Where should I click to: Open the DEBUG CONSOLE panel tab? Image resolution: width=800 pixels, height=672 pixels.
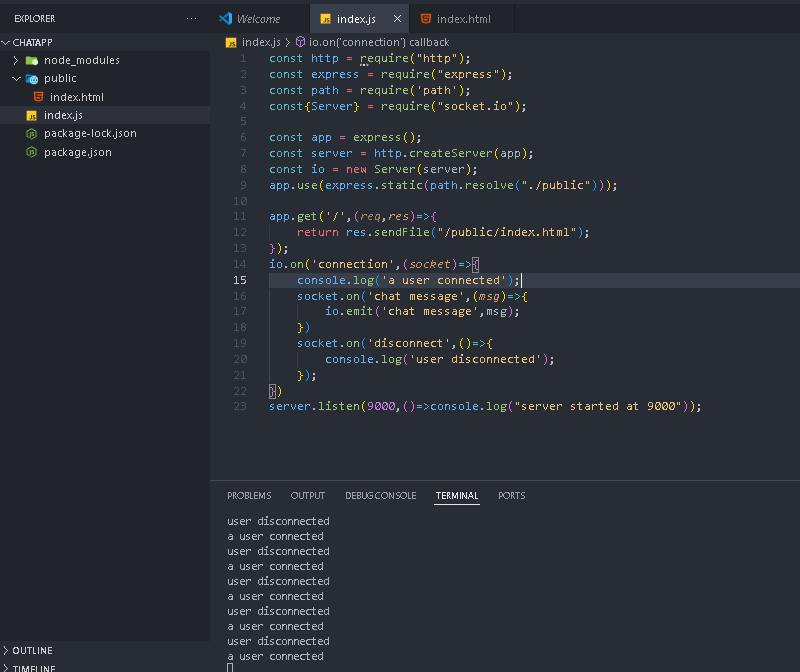coord(381,495)
